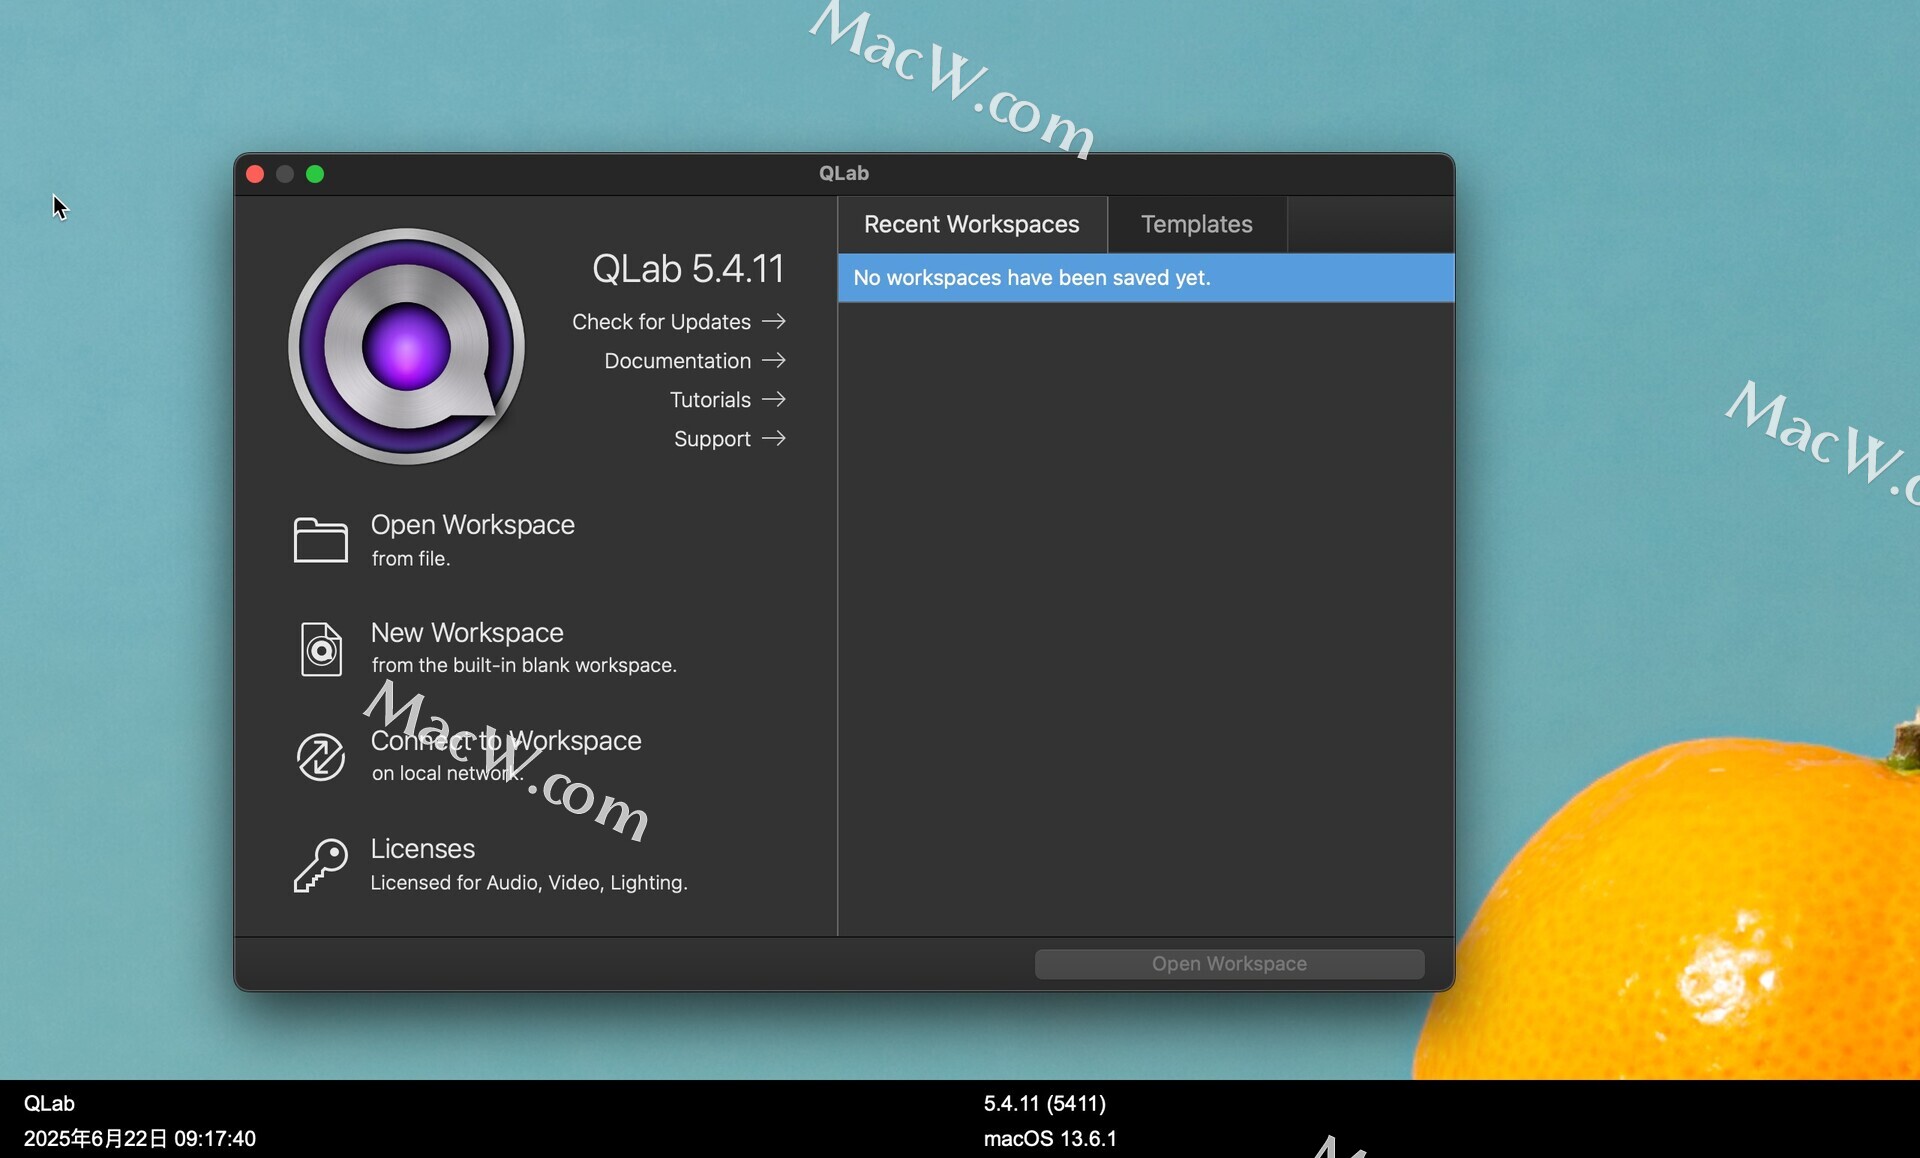The image size is (1920, 1158).
Task: Click the 'QLab' label in bottom bar
Action: 49,1103
